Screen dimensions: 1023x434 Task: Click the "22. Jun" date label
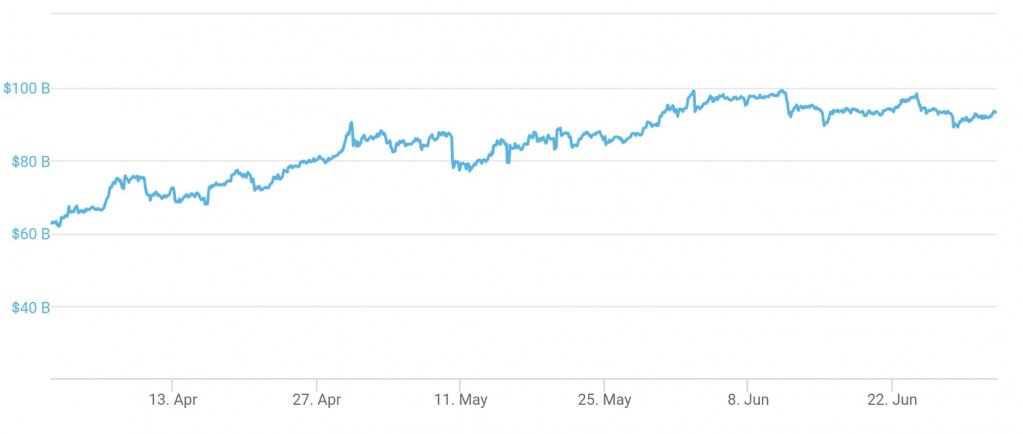pos(892,400)
